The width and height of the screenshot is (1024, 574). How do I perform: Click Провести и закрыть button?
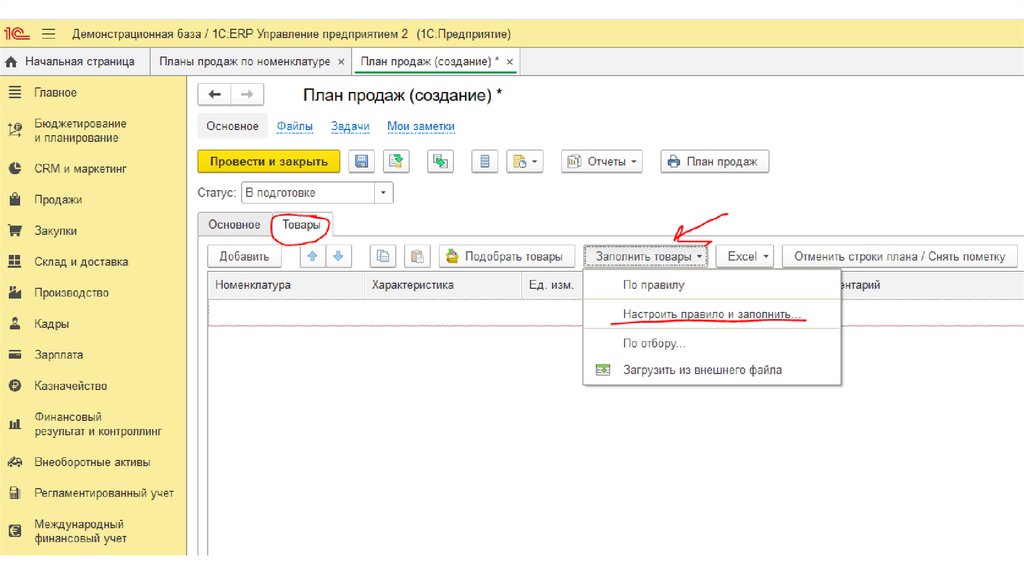click(268, 161)
